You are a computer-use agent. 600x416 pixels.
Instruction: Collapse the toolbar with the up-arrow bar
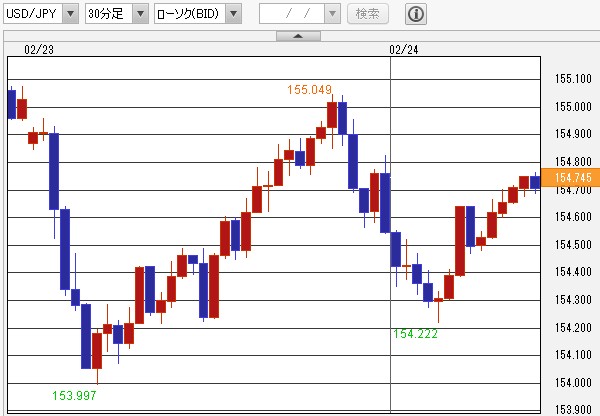click(x=298, y=36)
